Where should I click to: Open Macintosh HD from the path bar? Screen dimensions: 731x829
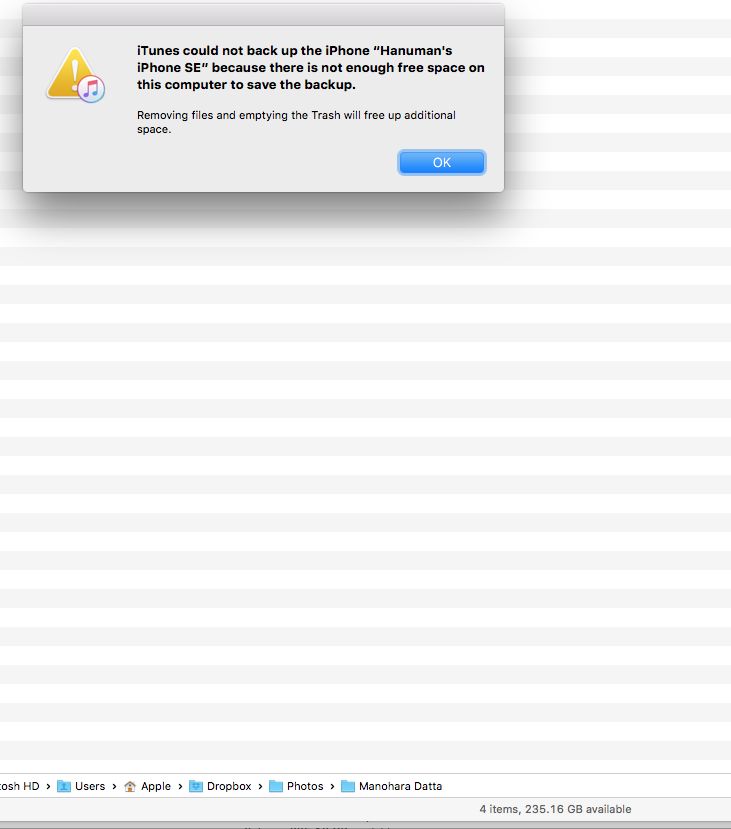tap(20, 786)
